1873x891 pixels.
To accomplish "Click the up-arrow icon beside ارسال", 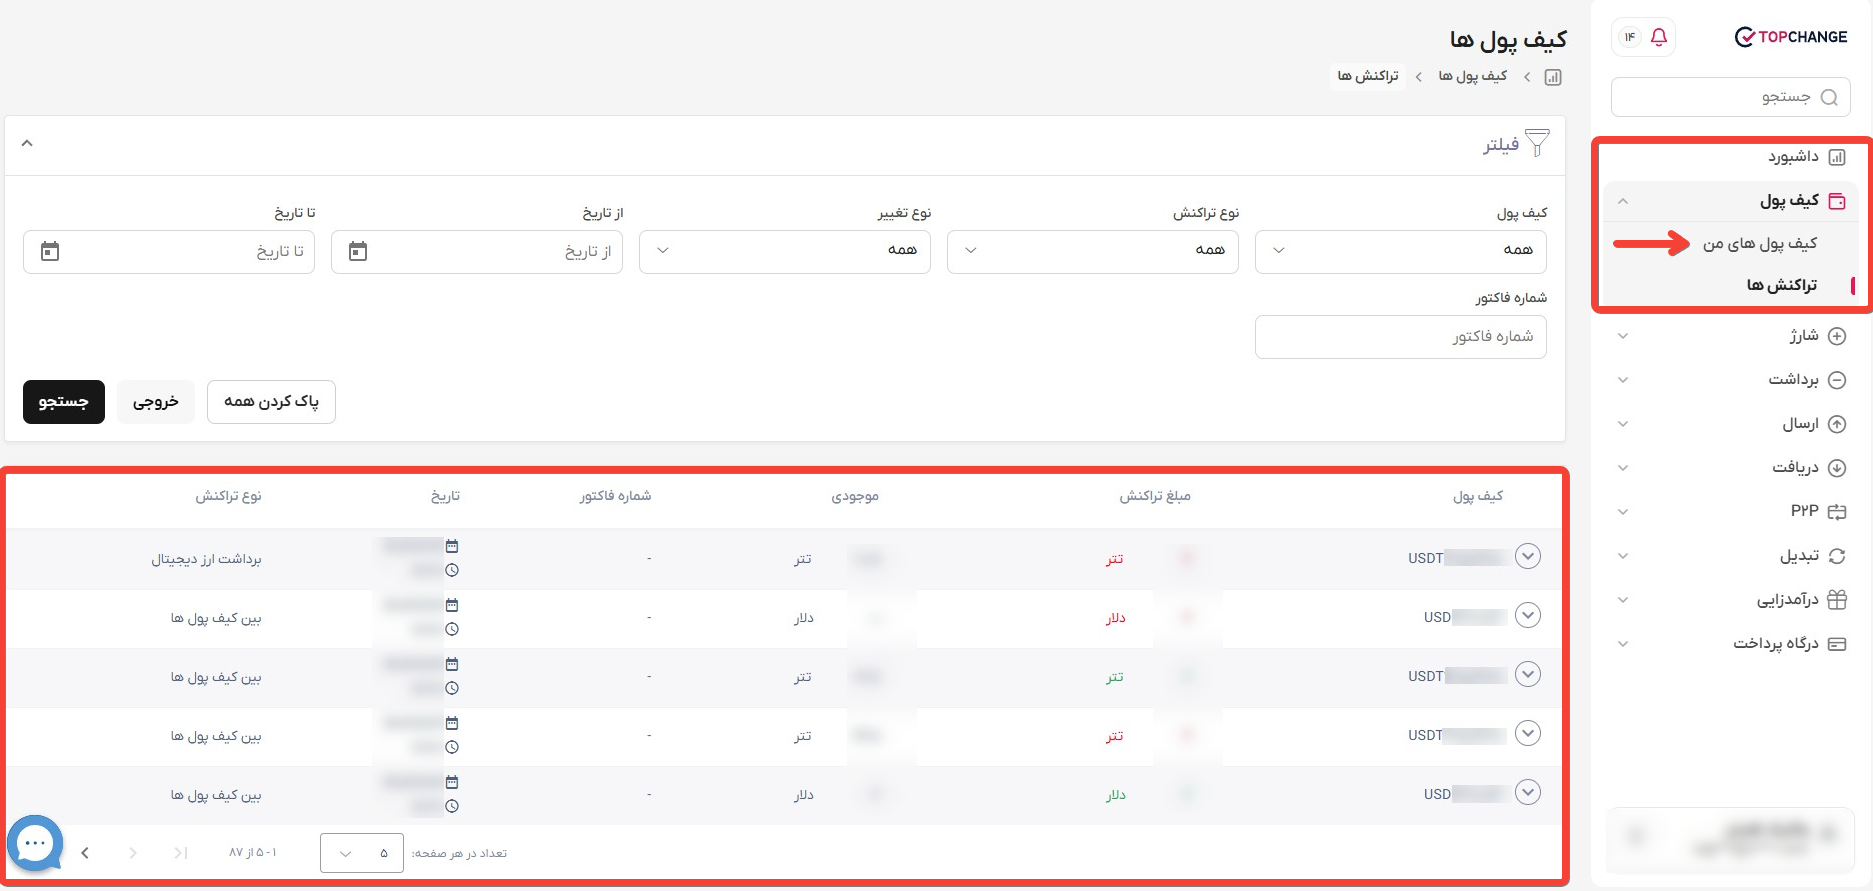I will (x=1837, y=424).
